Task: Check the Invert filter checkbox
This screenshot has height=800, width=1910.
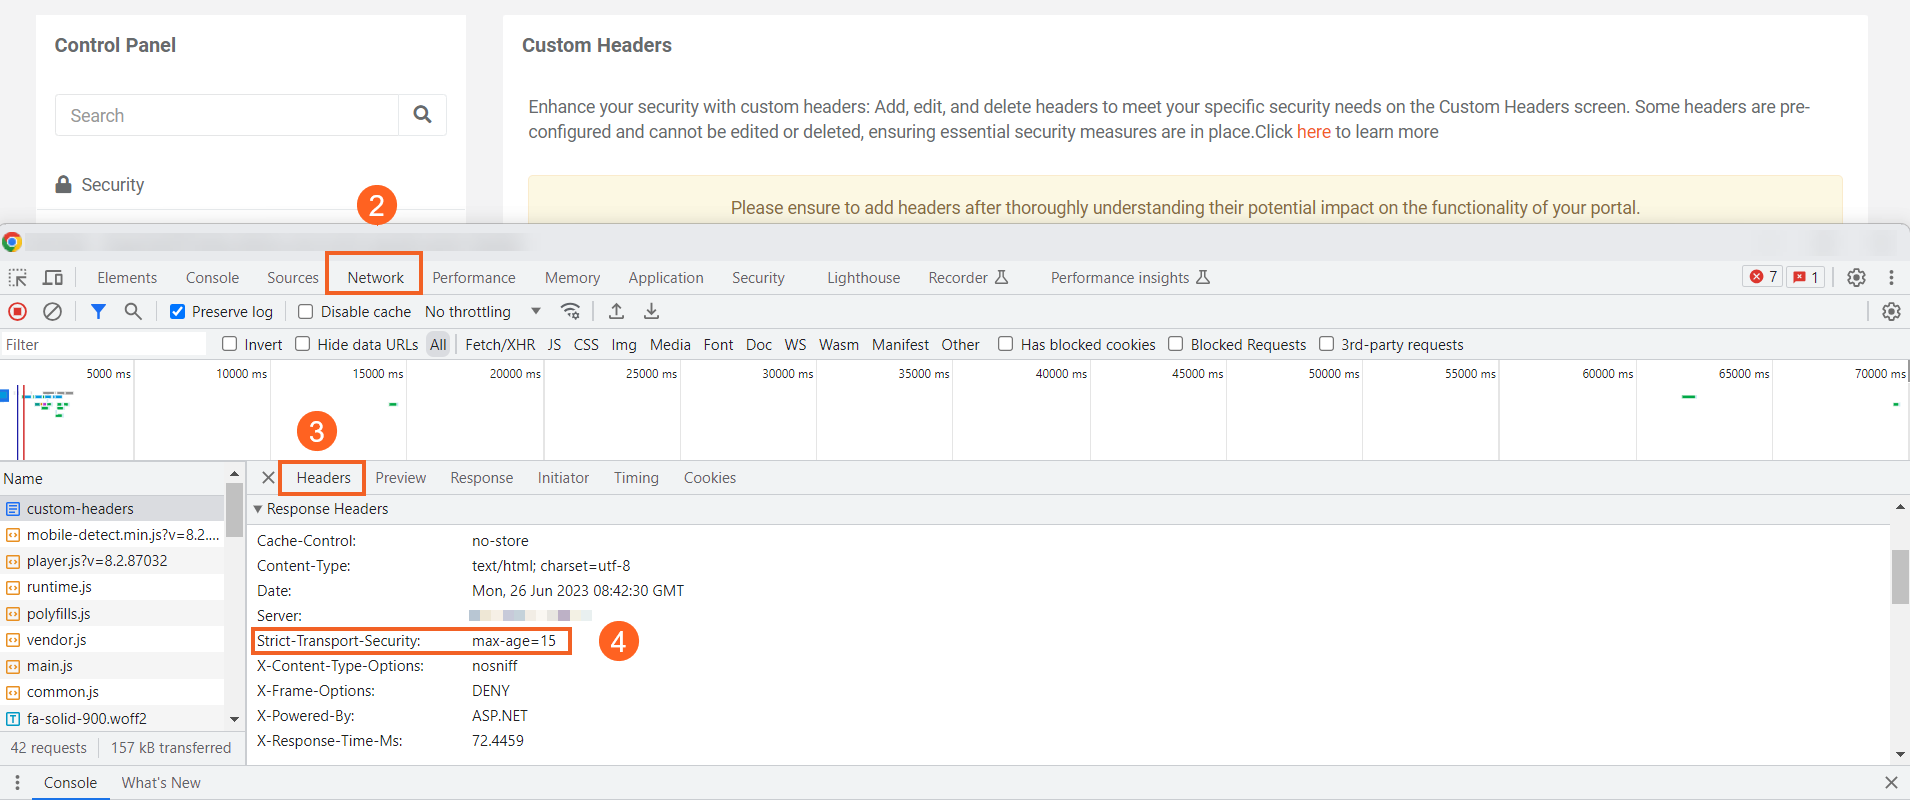Action: 230,344
